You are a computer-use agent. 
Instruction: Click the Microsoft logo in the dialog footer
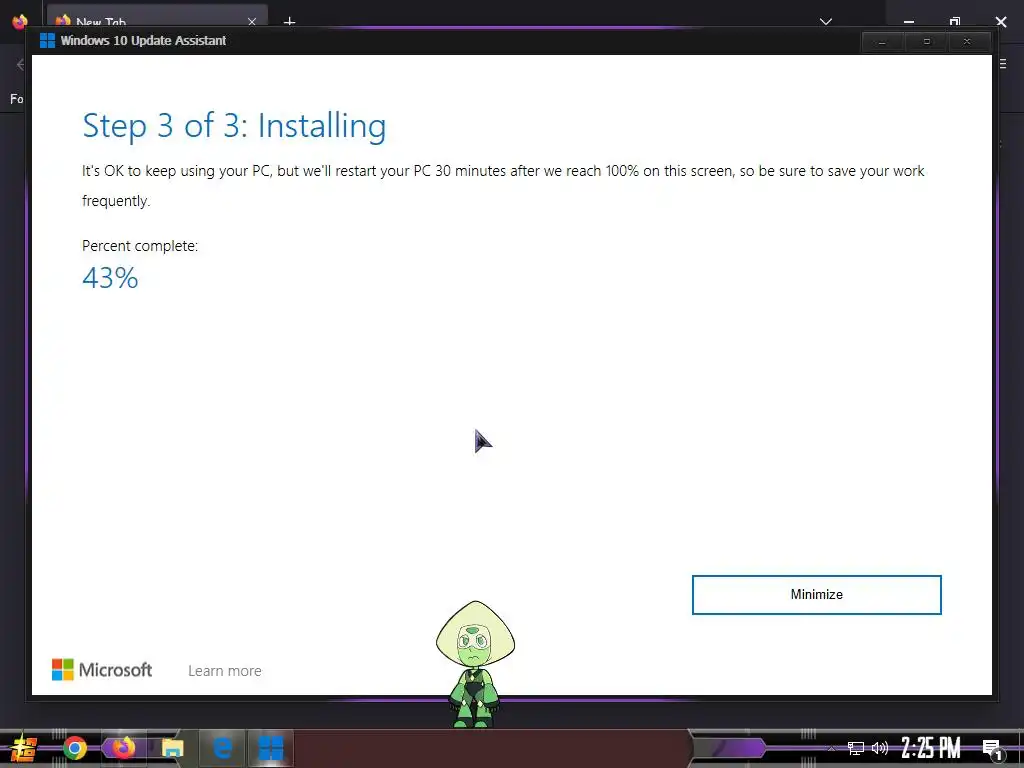102,669
